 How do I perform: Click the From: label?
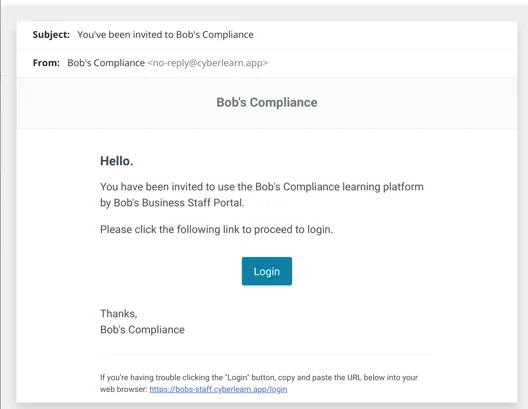(46, 63)
